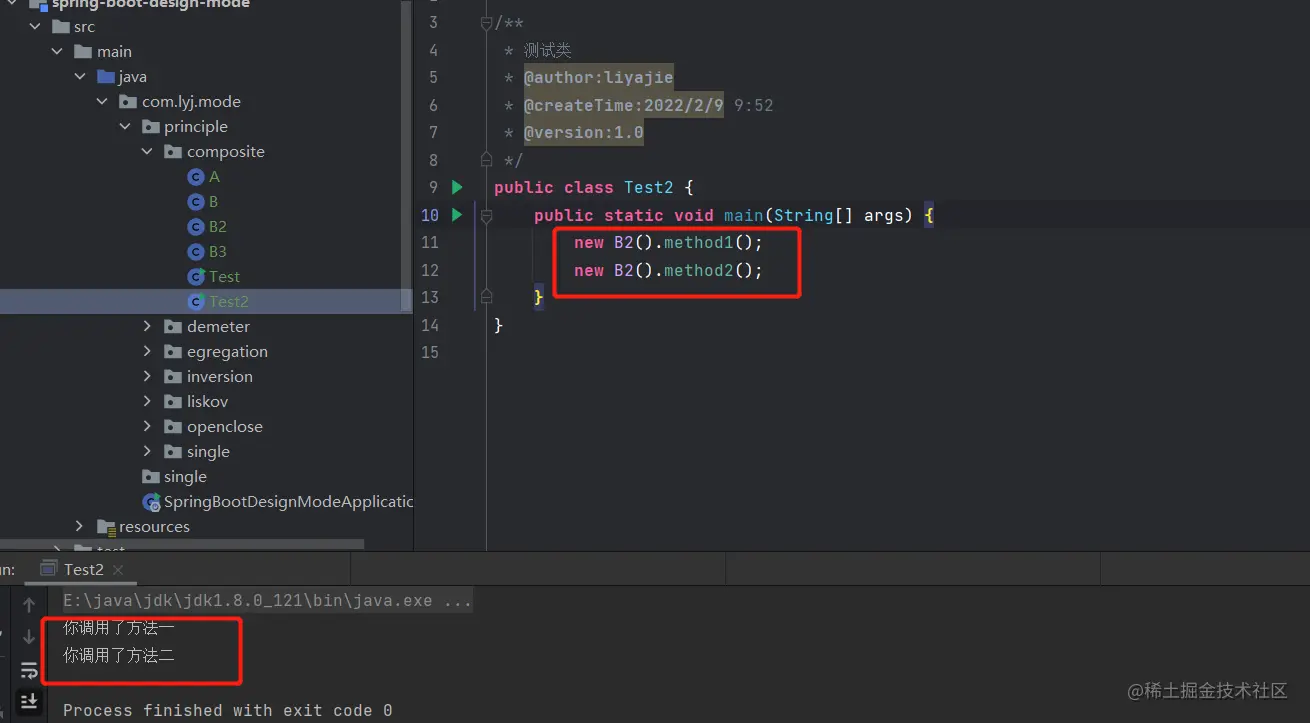This screenshot has height=723, width=1310.
Task: Collapse the main folder
Action: coord(58,52)
